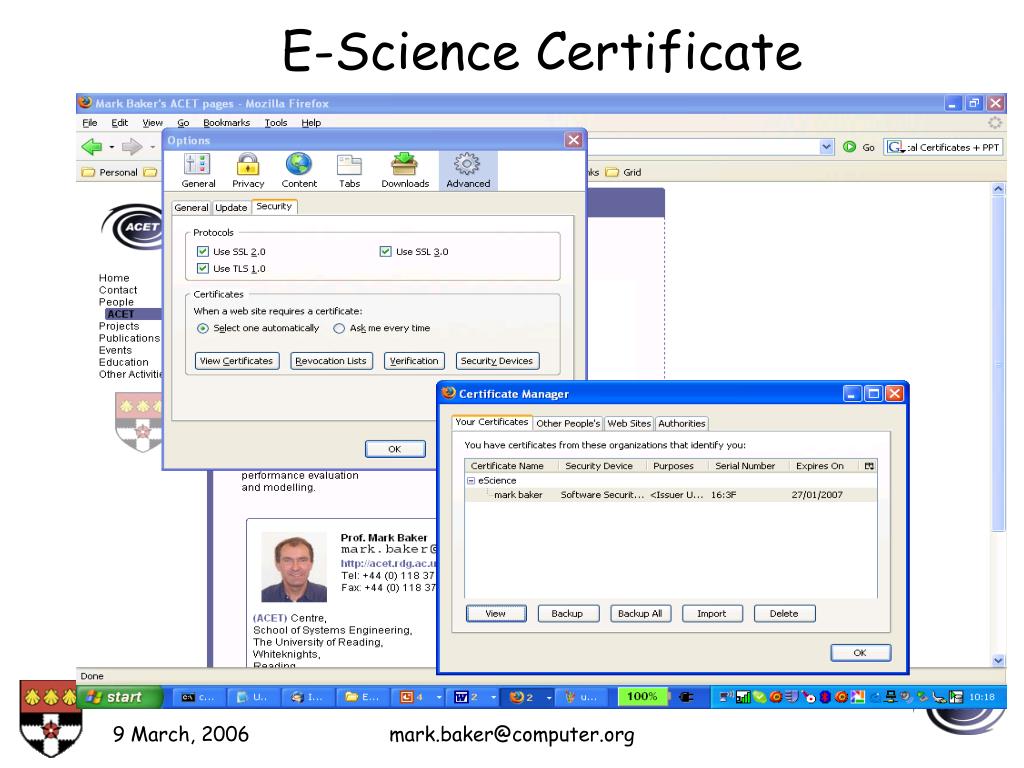Click the folder E... taskbar button
The image size is (1024, 768).
pyautogui.click(x=362, y=697)
